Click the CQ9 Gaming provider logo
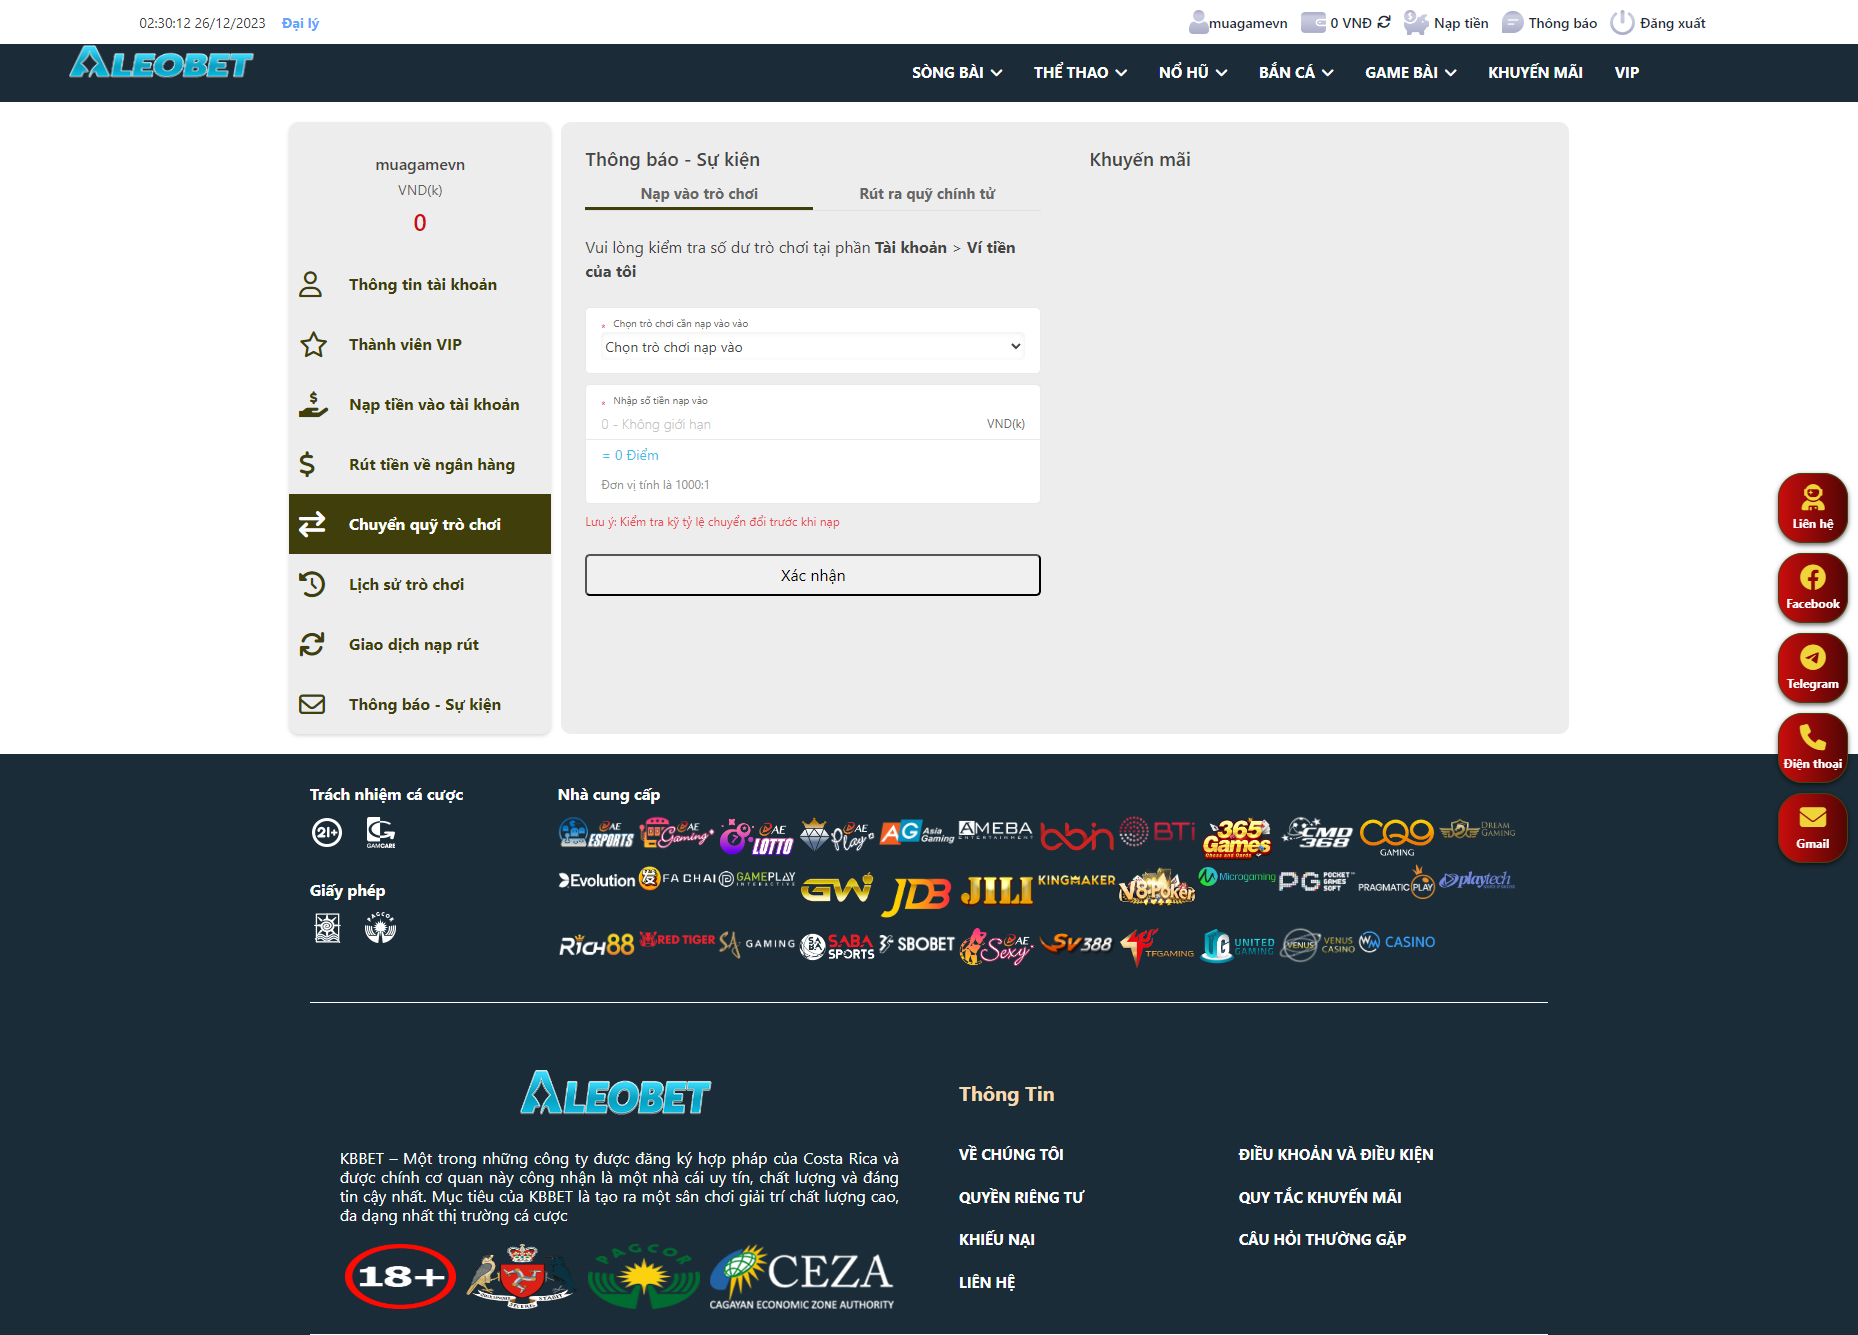 pyautogui.click(x=1397, y=836)
